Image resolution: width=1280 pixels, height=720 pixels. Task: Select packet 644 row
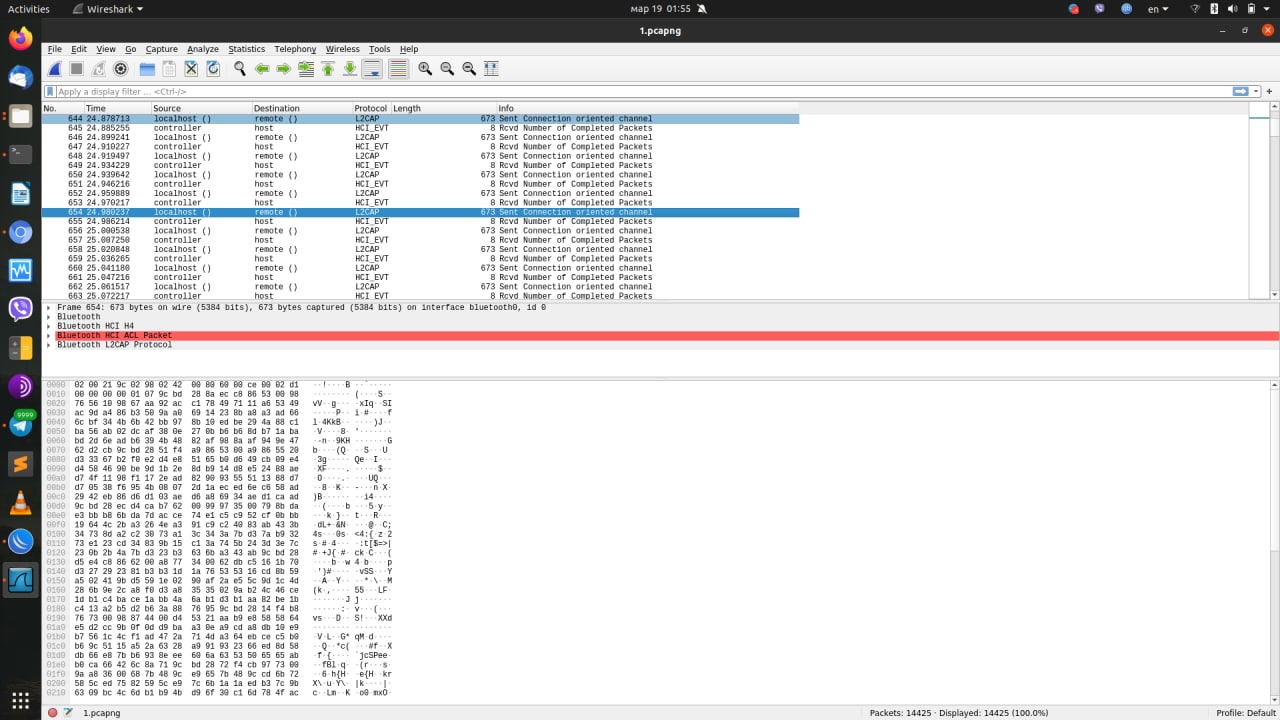coord(420,119)
